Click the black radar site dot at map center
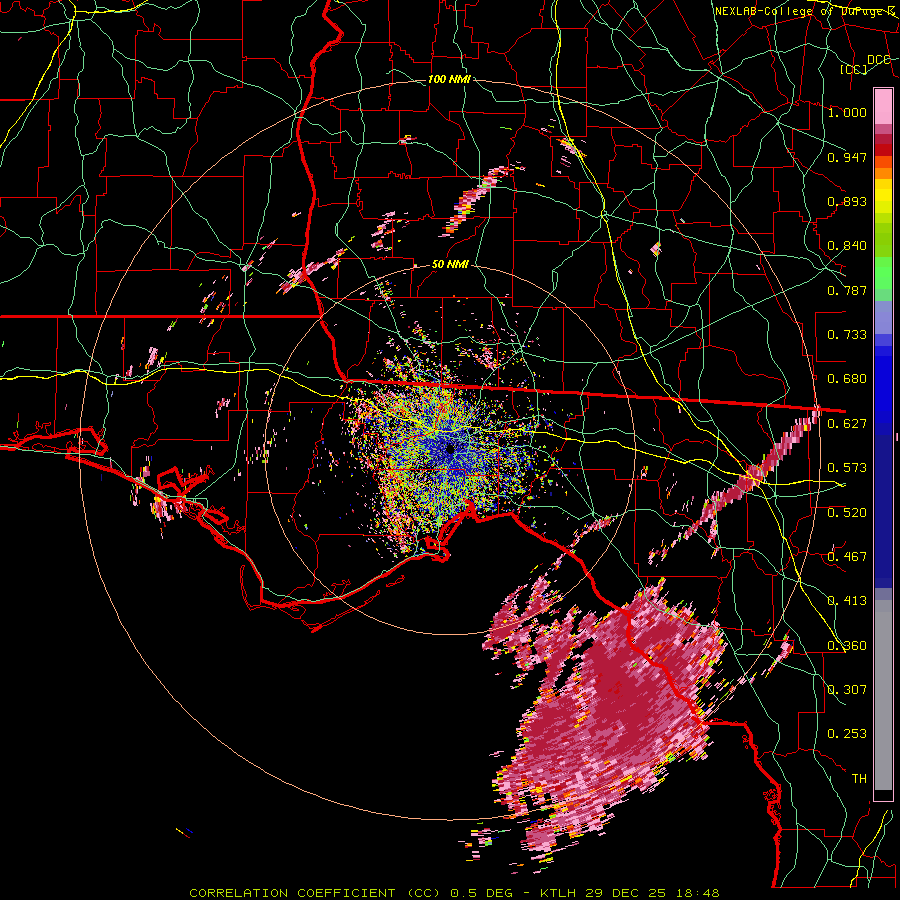The width and height of the screenshot is (900, 900). coord(450,448)
